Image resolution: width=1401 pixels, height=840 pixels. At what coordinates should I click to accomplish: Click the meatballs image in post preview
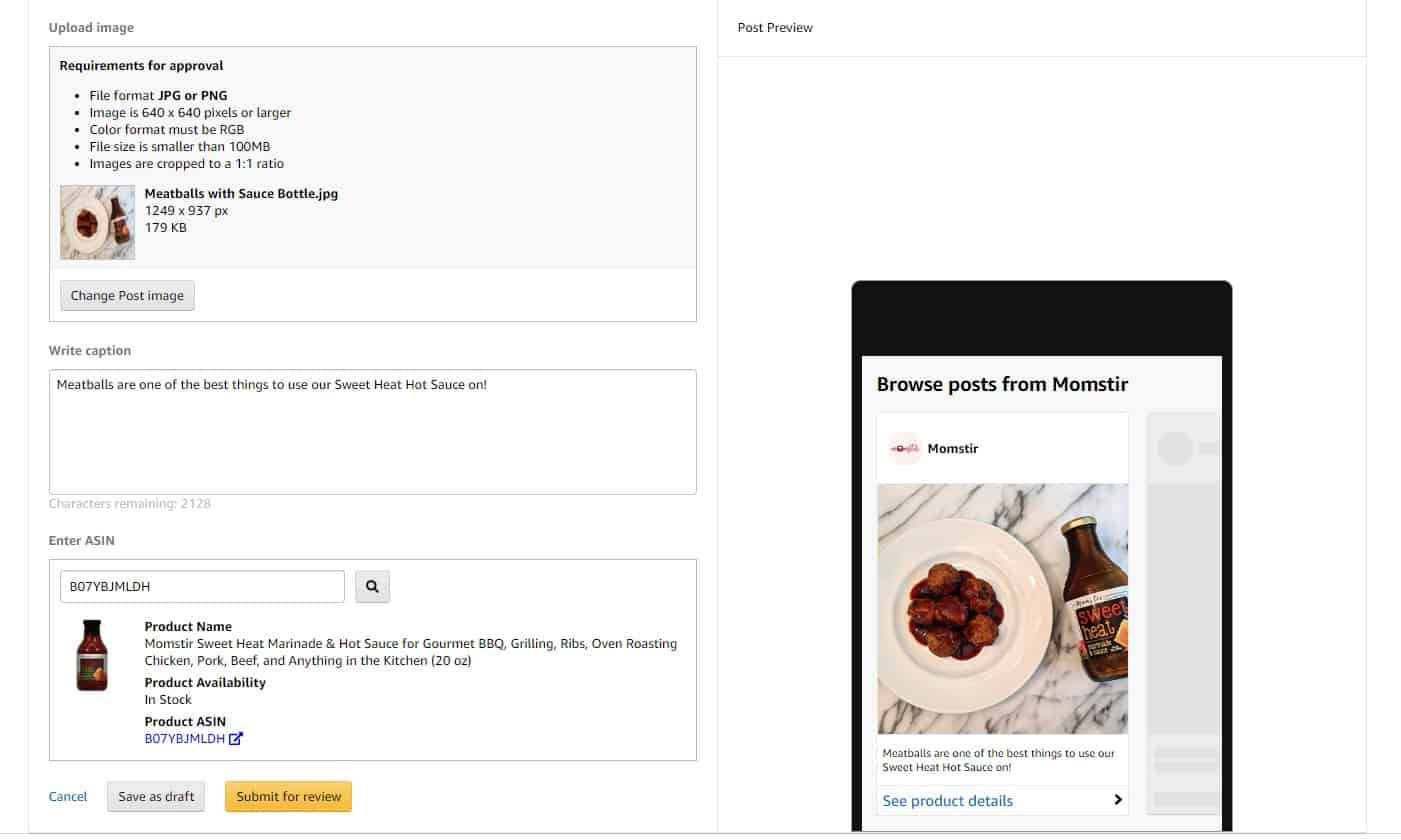pyautogui.click(x=1002, y=609)
